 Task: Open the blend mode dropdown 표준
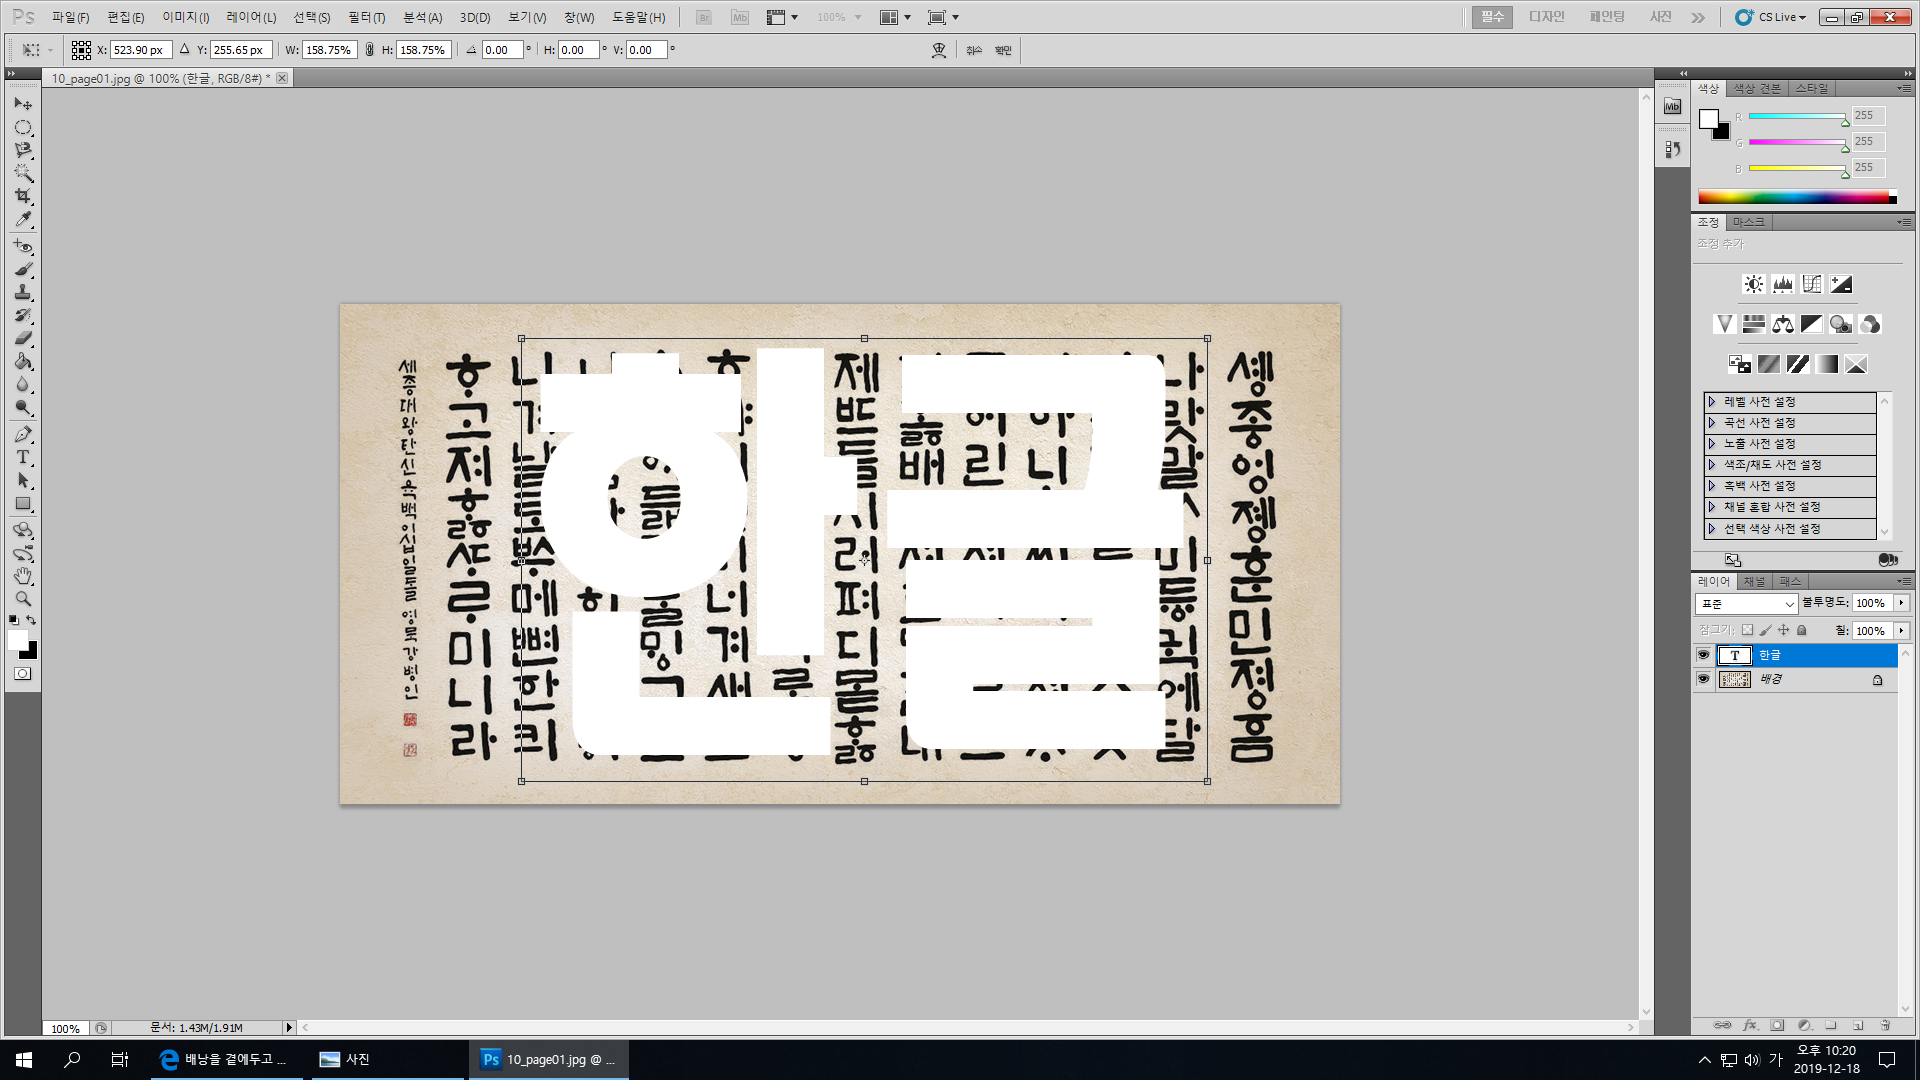tap(1746, 604)
